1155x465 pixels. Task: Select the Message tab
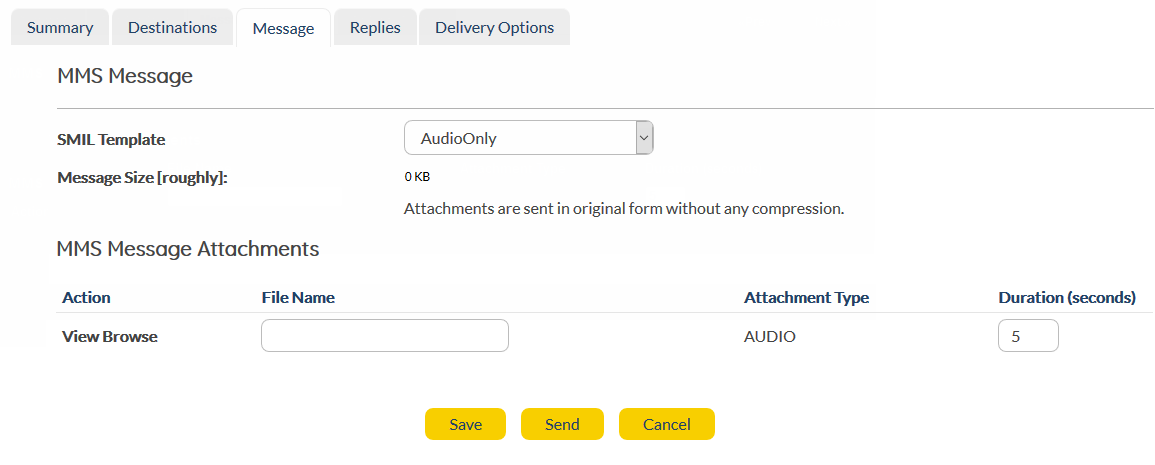coord(283,29)
